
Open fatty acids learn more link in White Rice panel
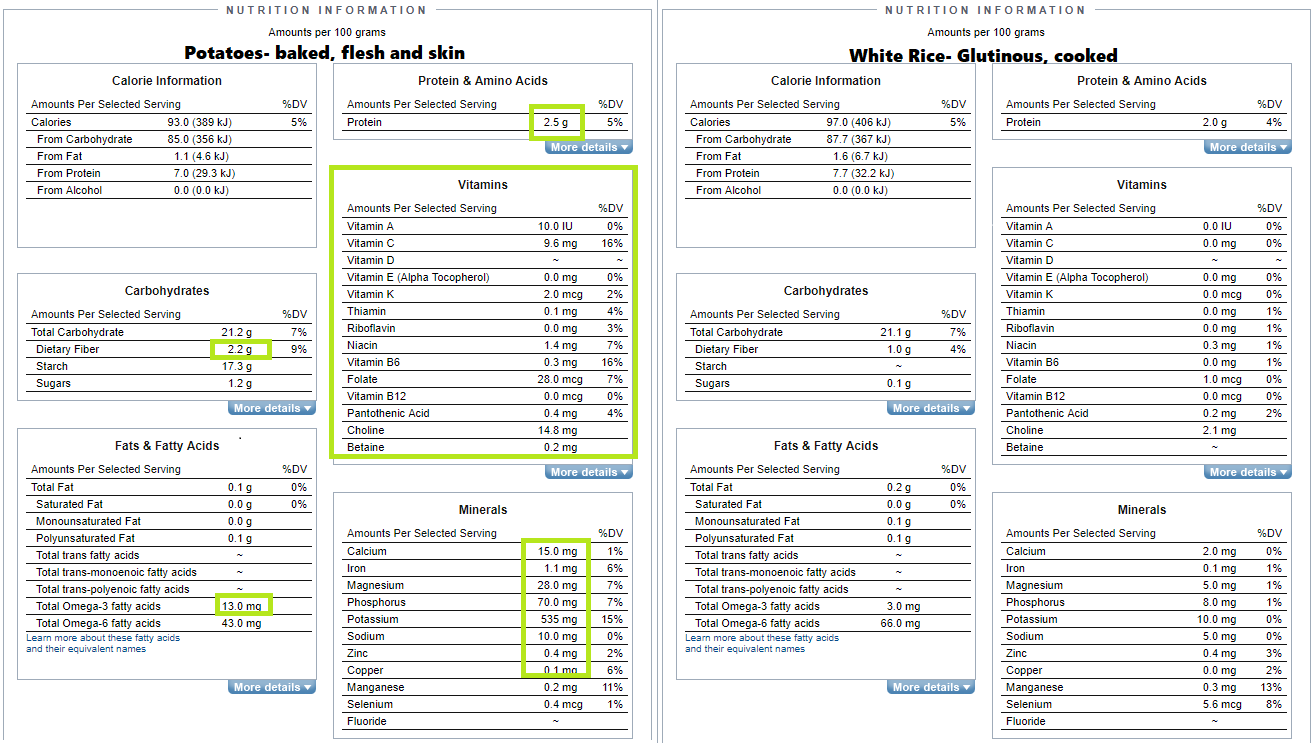pyautogui.click(x=762, y=643)
